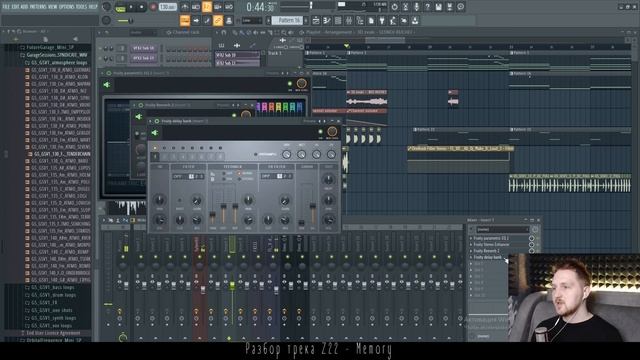This screenshot has width=640, height=360.
Task: Disable the orange countdown-before-recording button
Action: coord(207,7)
